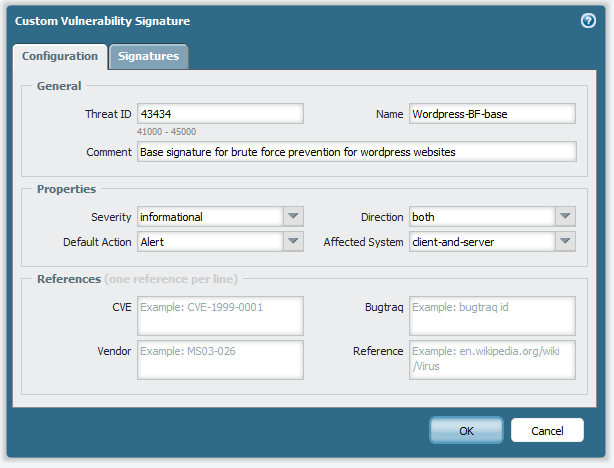Click the help question mark icon

tap(588, 20)
